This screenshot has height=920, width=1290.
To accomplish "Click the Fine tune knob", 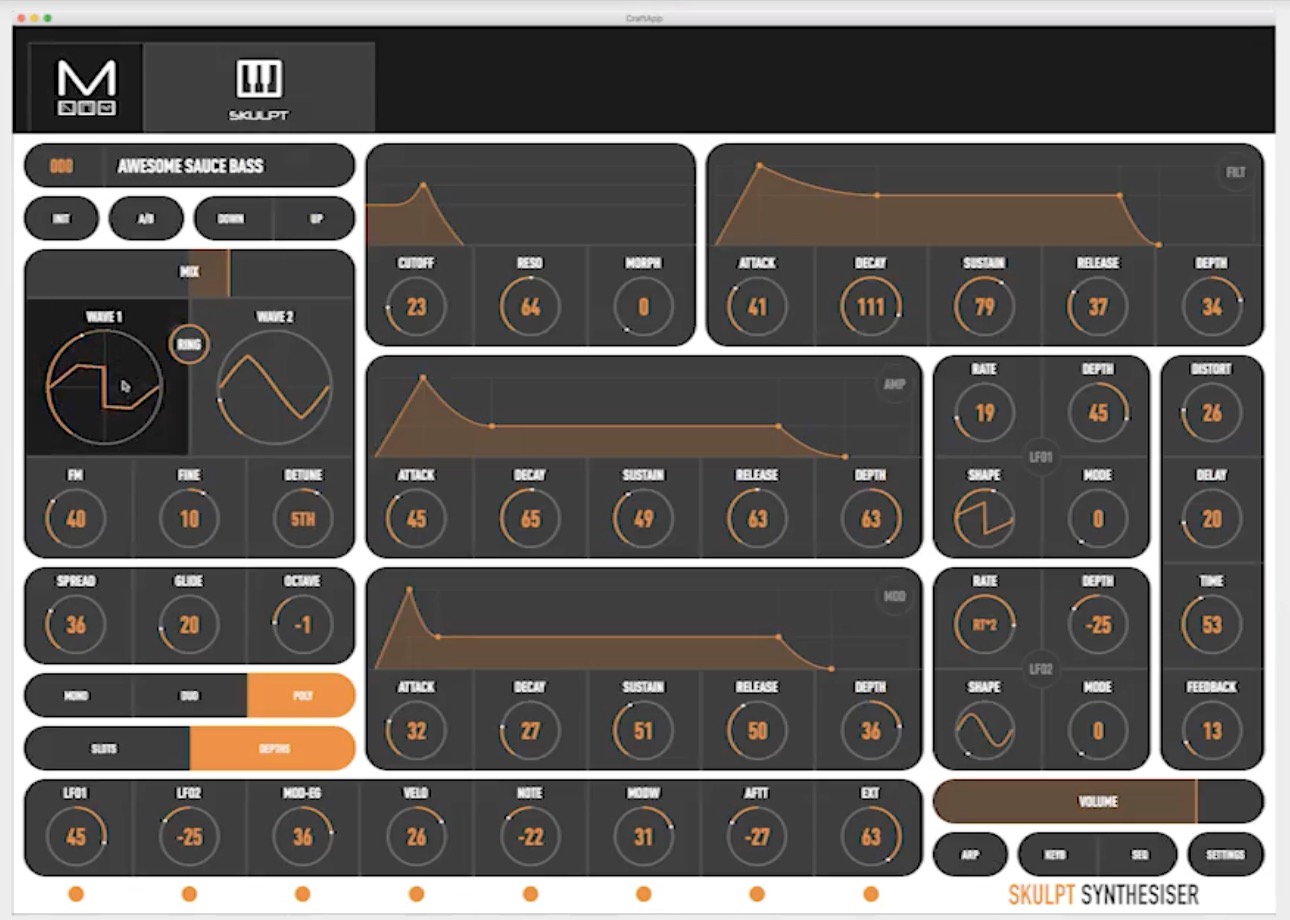I will (x=189, y=519).
